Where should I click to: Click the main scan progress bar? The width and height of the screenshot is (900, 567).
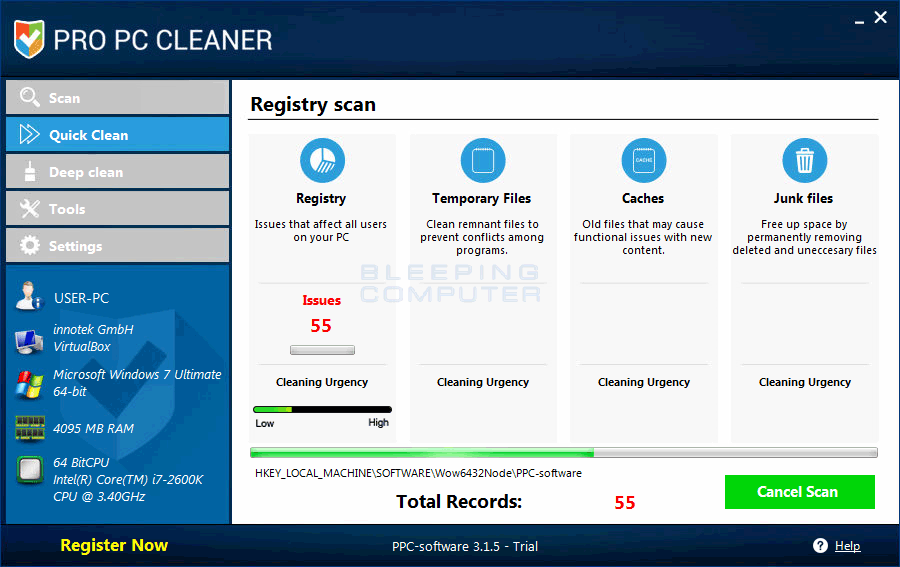click(564, 453)
